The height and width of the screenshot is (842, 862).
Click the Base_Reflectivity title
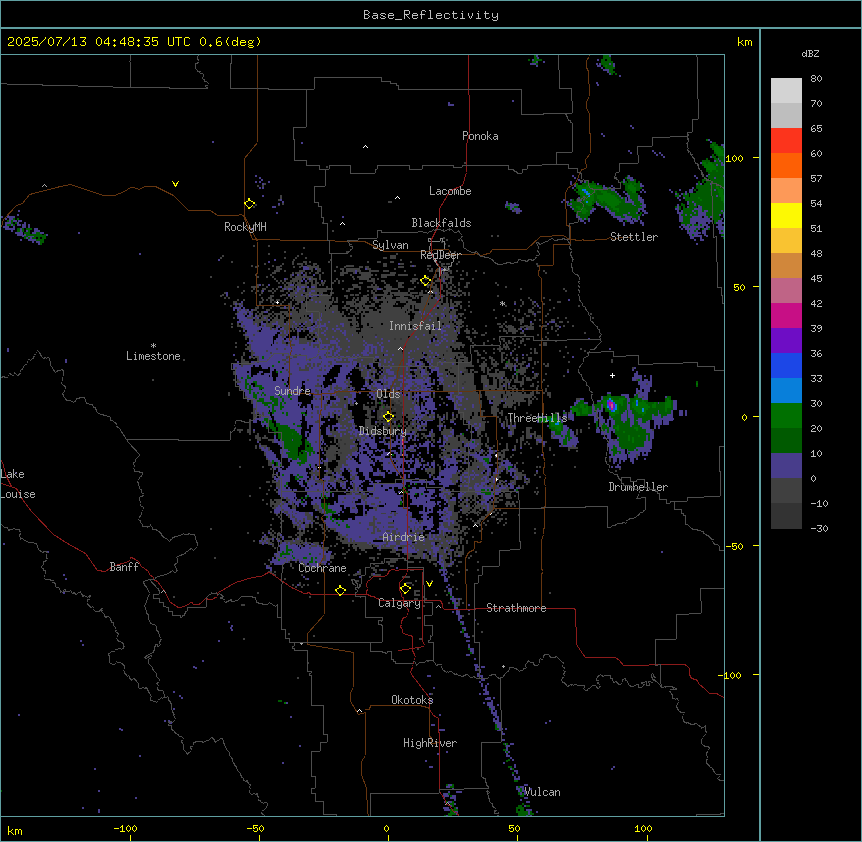pos(431,15)
